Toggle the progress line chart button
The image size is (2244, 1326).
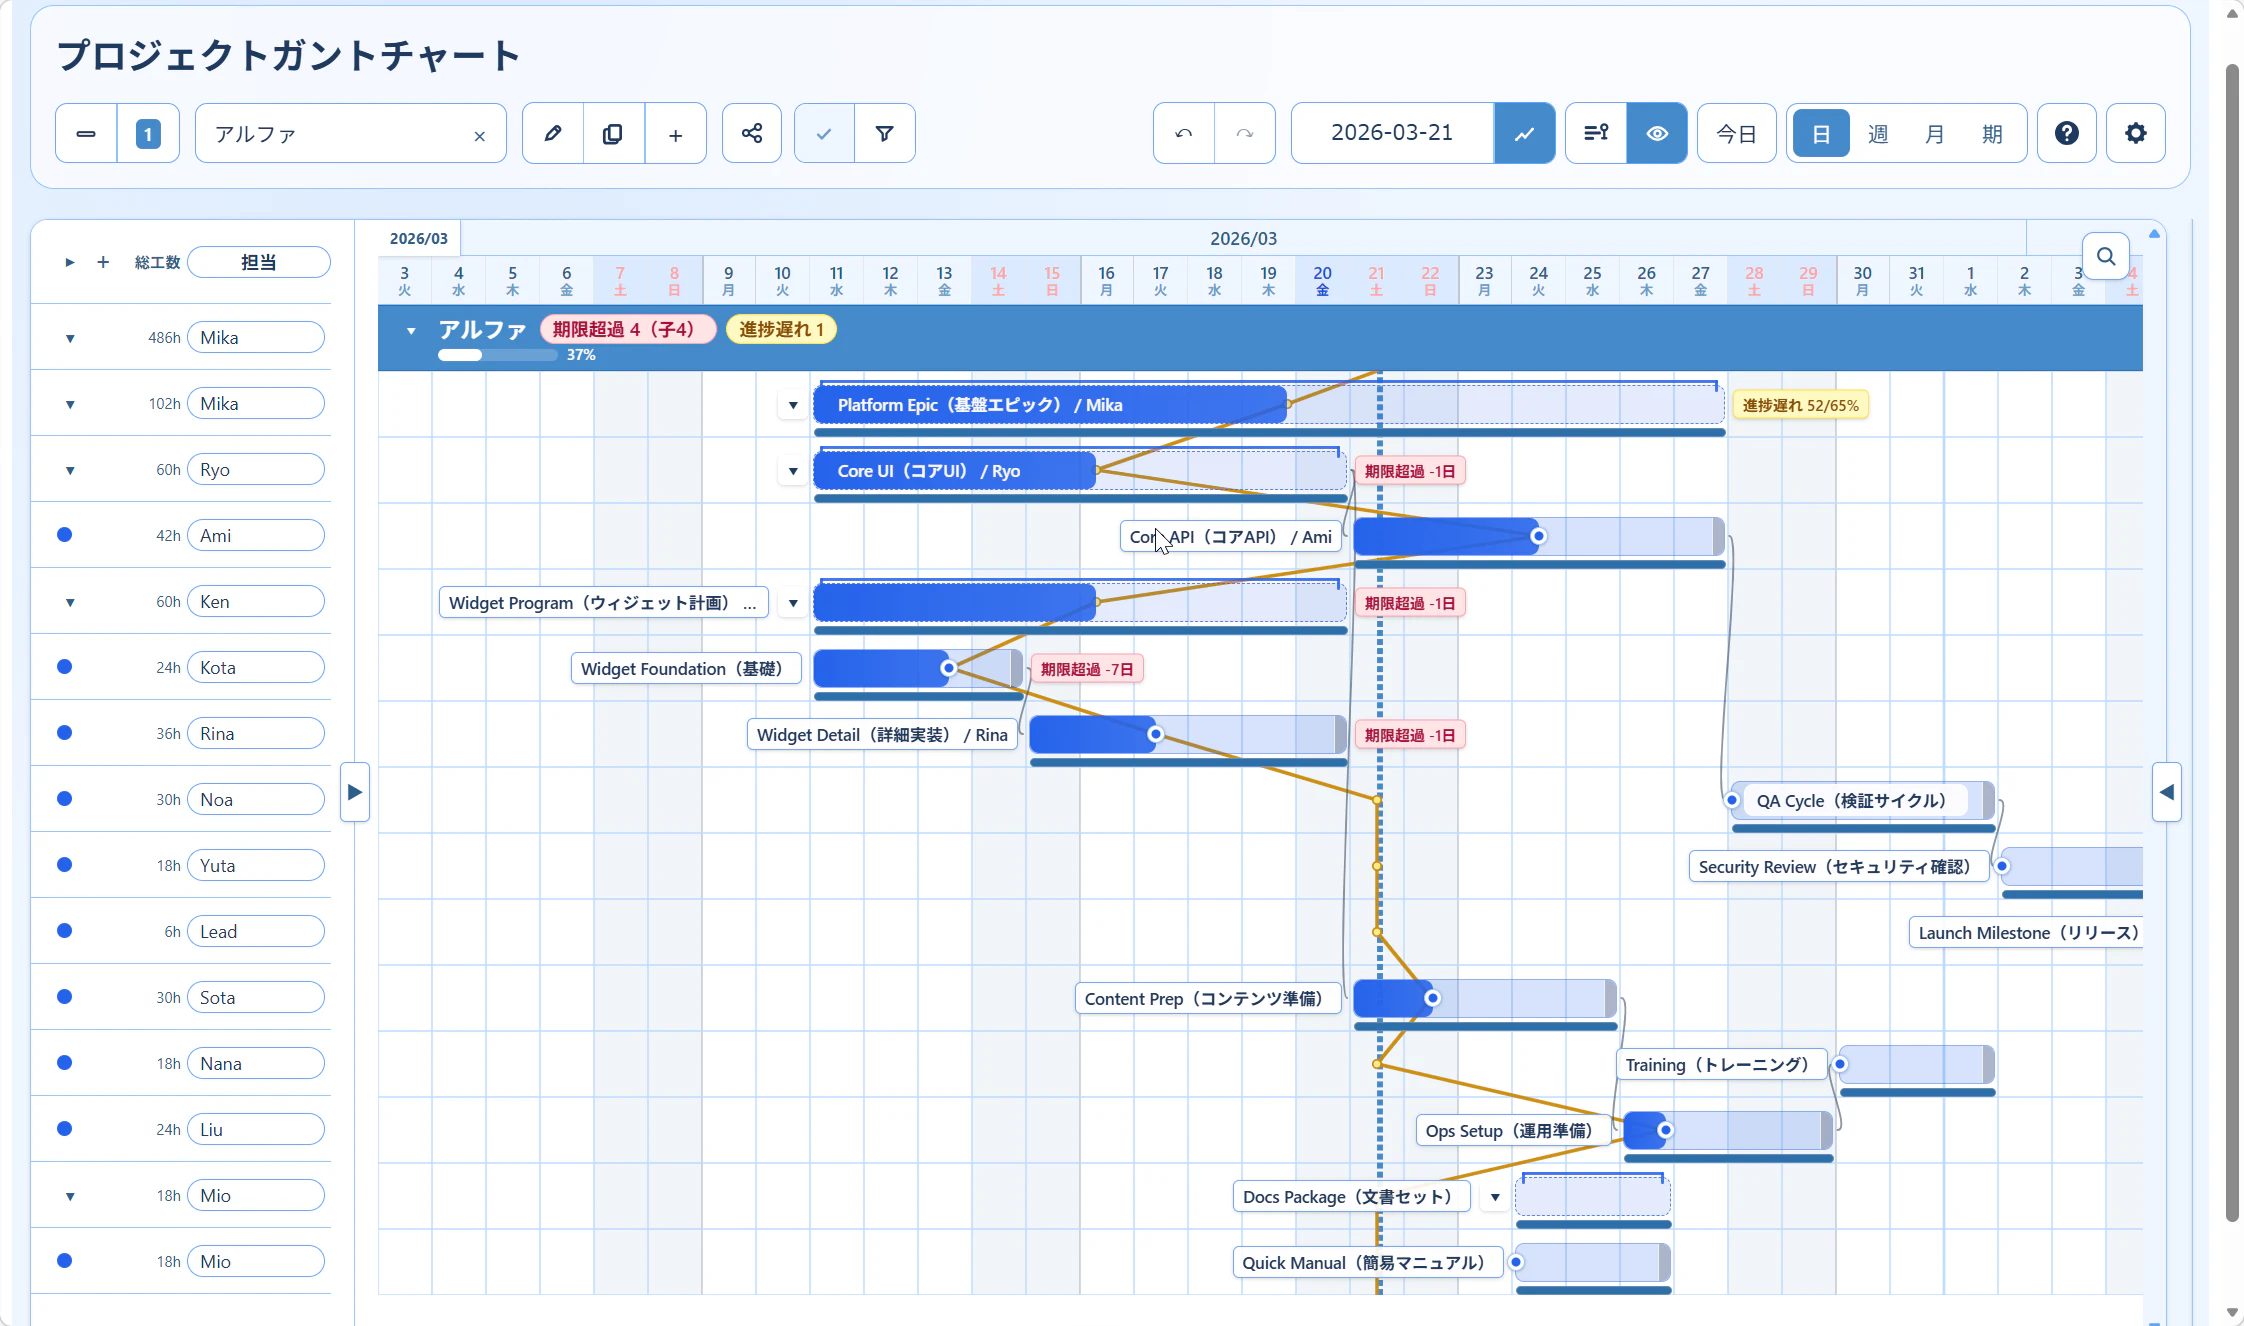click(x=1523, y=133)
